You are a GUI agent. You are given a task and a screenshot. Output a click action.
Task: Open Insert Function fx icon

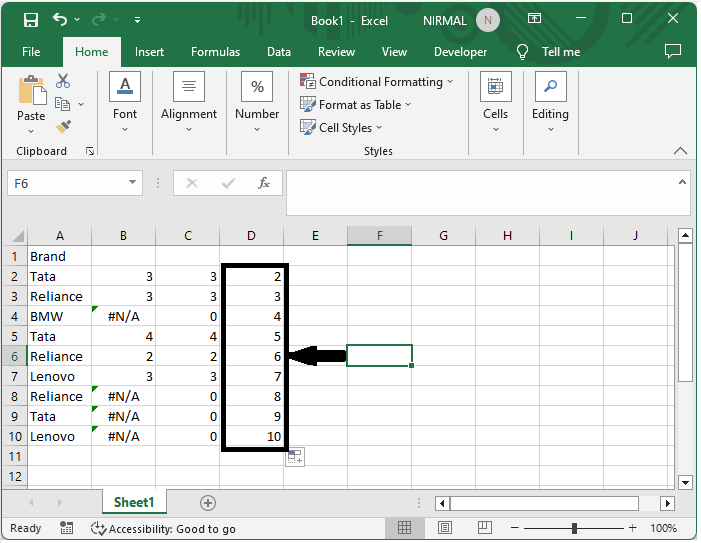coord(264,183)
